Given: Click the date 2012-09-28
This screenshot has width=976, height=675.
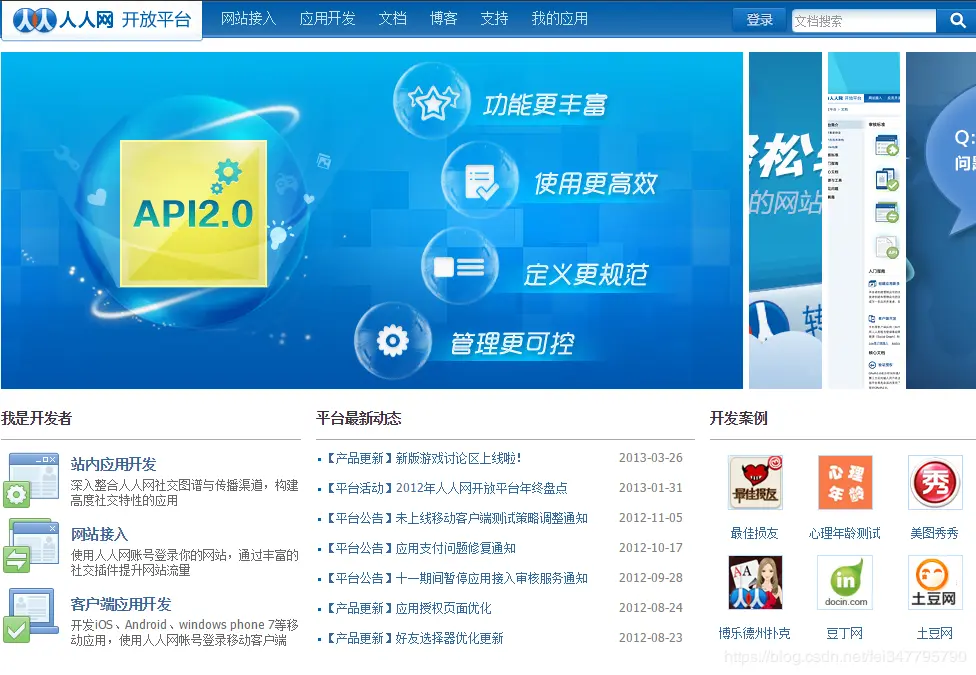Looking at the screenshot, I should (650, 577).
